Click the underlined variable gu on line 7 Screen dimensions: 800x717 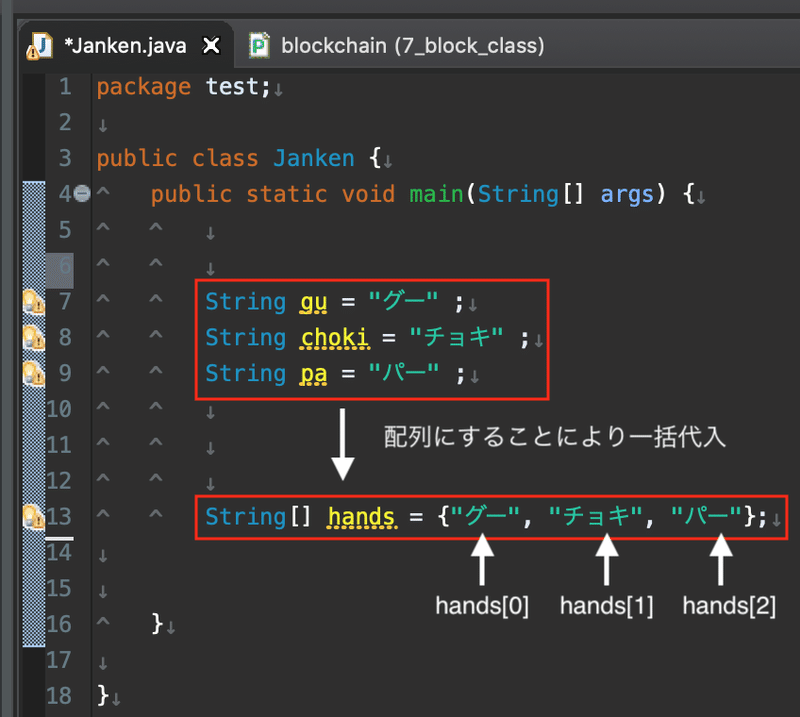[x=313, y=301]
